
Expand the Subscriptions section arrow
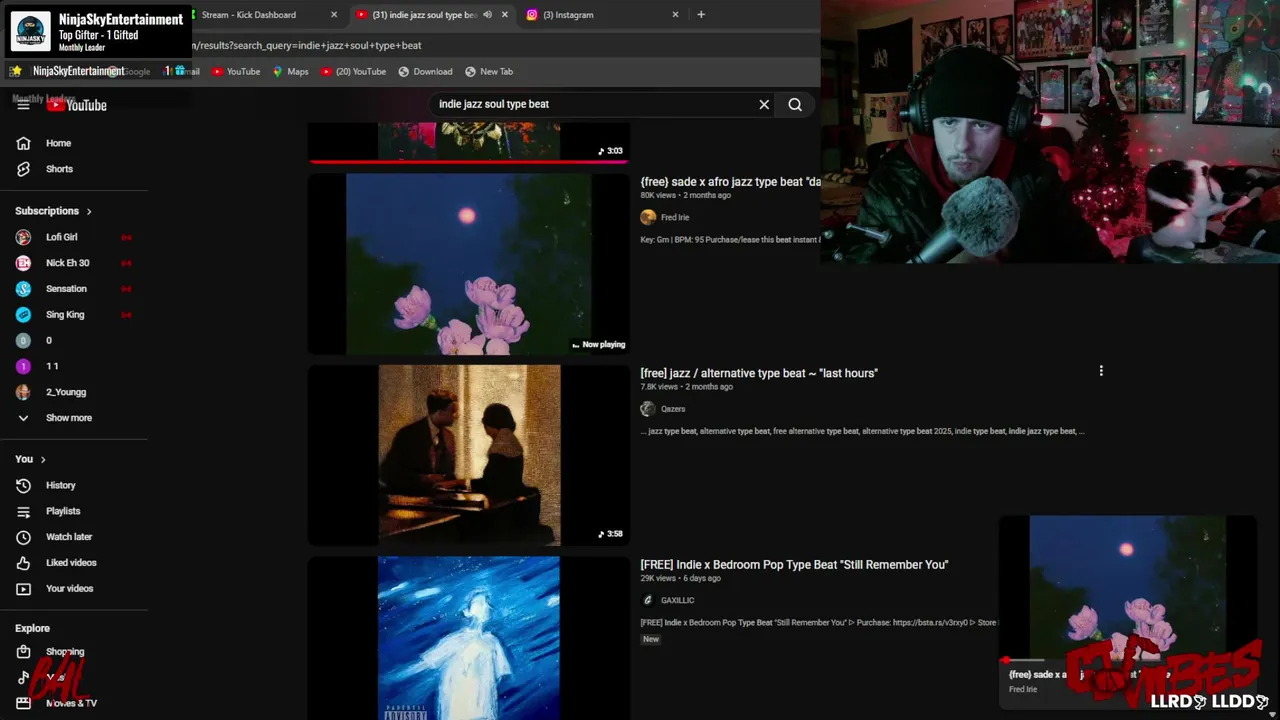click(x=89, y=212)
